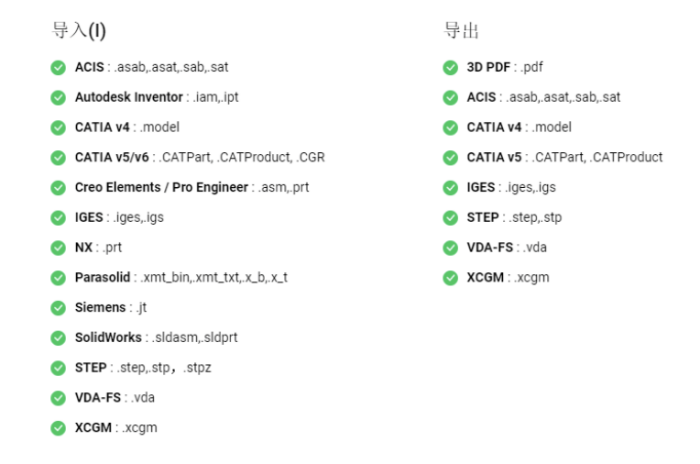Click the import STEP .stpz entry
This screenshot has height=464, width=700.
pos(143,368)
